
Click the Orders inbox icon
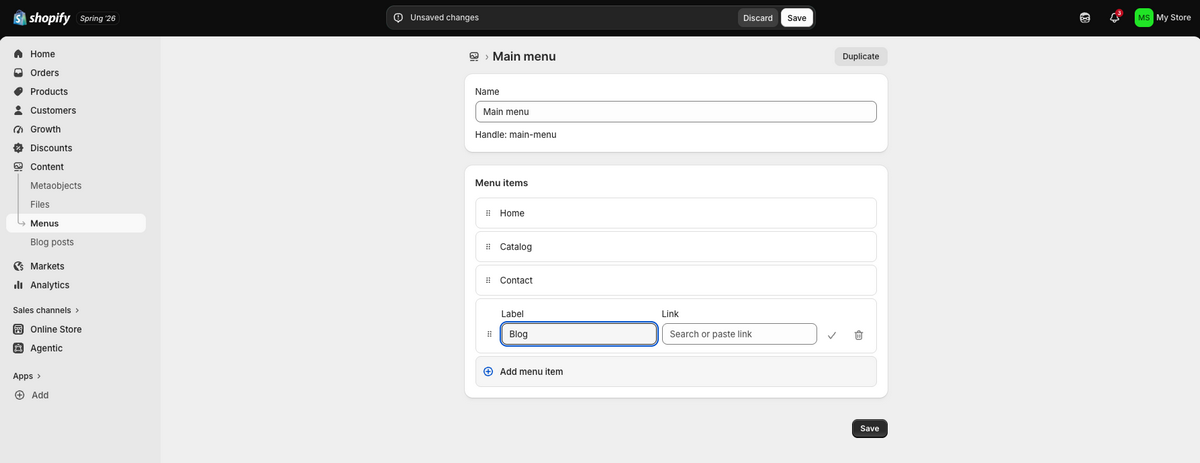(x=18, y=73)
